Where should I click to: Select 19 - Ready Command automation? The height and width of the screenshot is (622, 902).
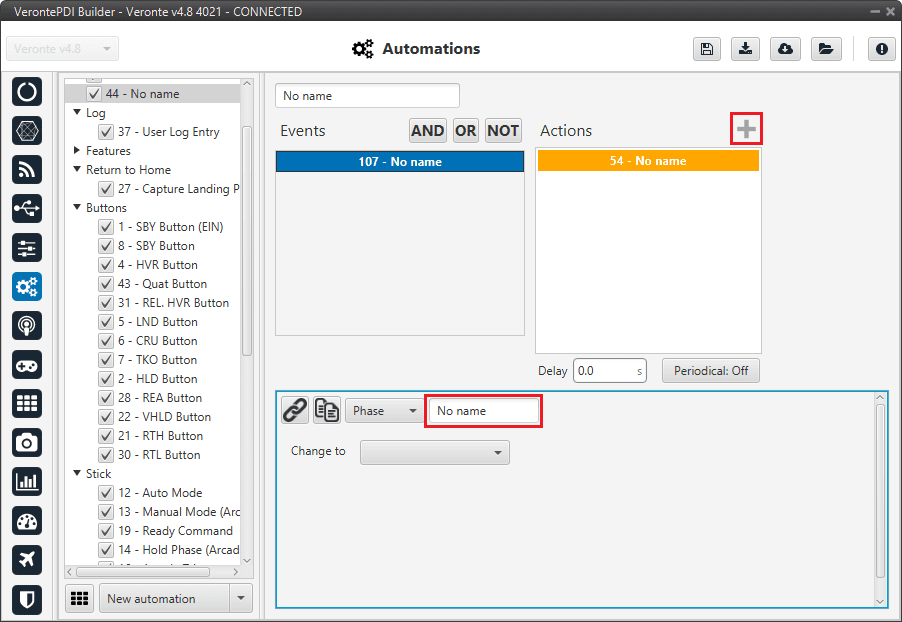(x=175, y=531)
